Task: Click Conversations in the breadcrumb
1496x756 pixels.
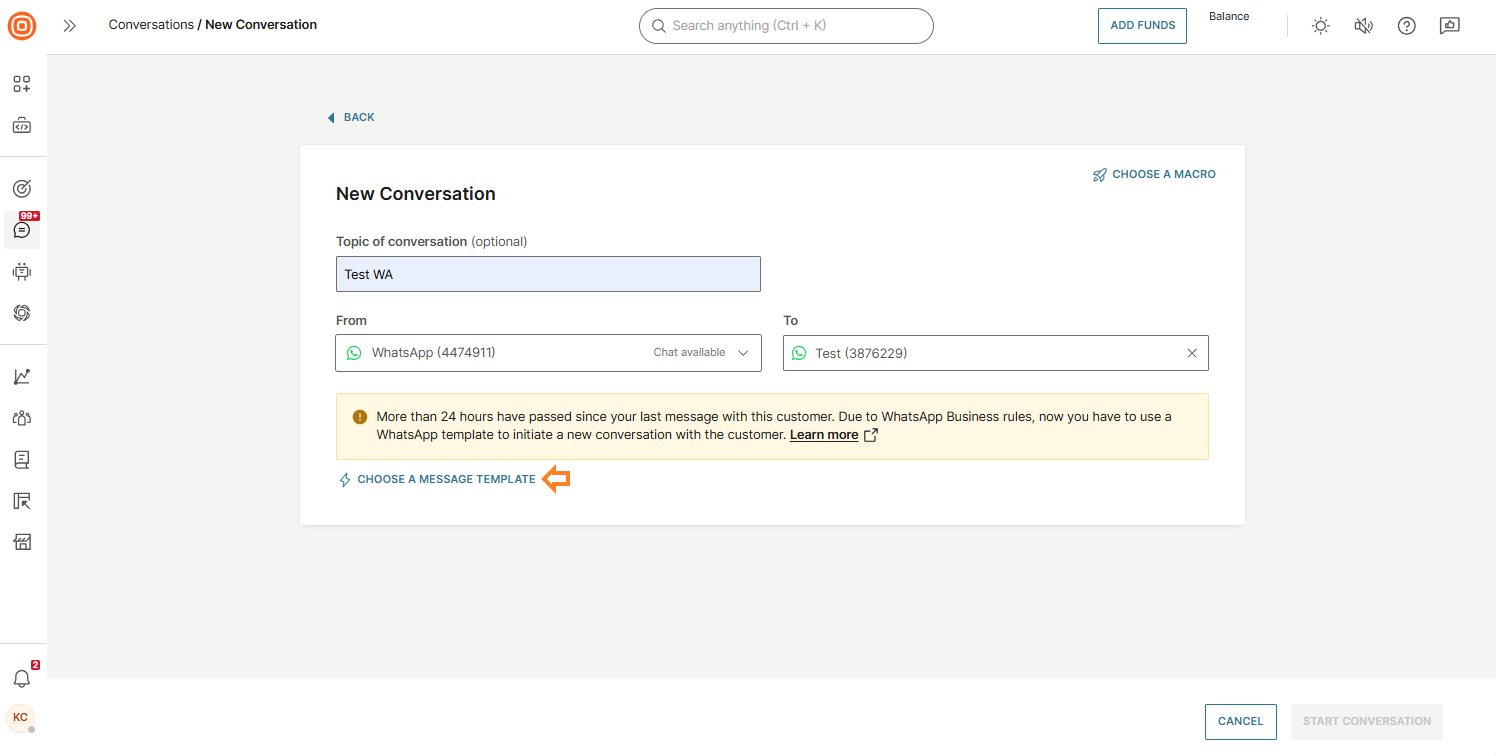Action: (151, 25)
